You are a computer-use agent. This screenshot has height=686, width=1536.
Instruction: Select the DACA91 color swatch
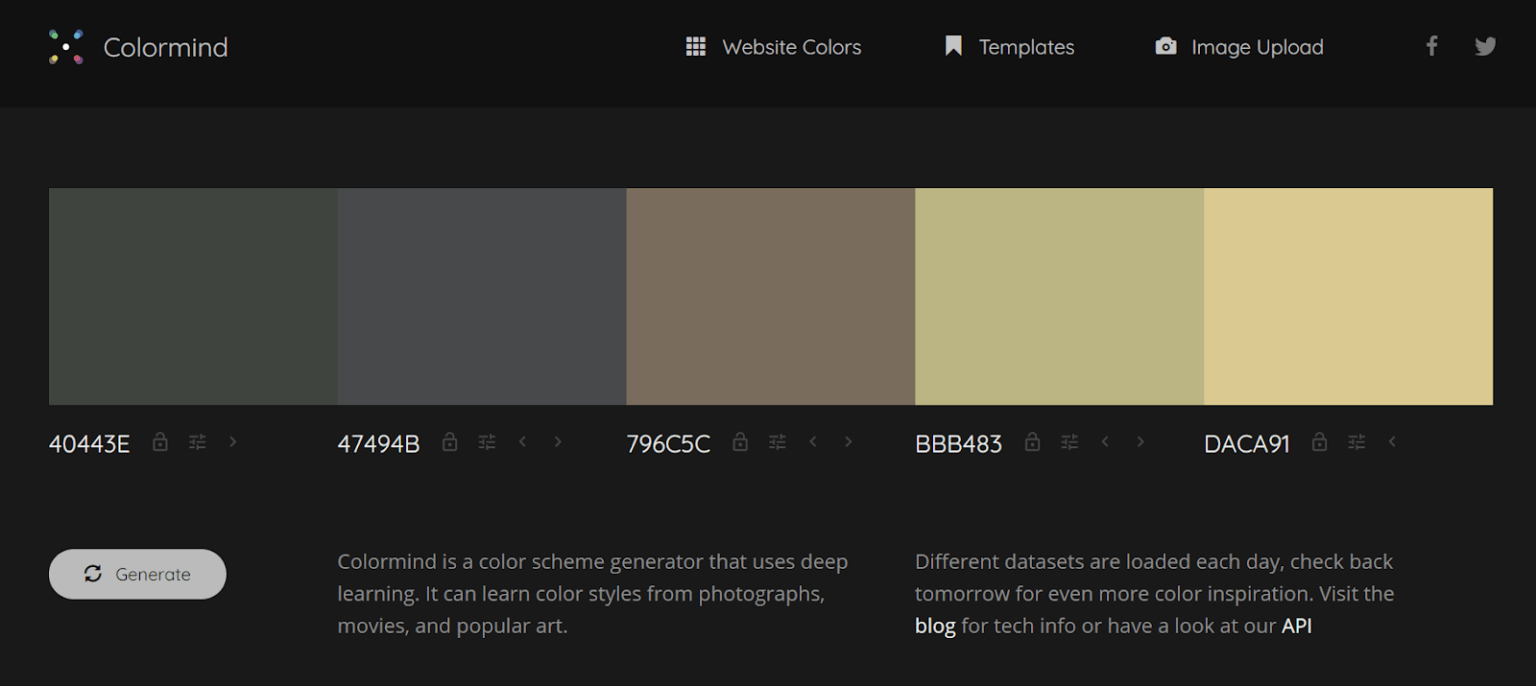(x=1348, y=296)
